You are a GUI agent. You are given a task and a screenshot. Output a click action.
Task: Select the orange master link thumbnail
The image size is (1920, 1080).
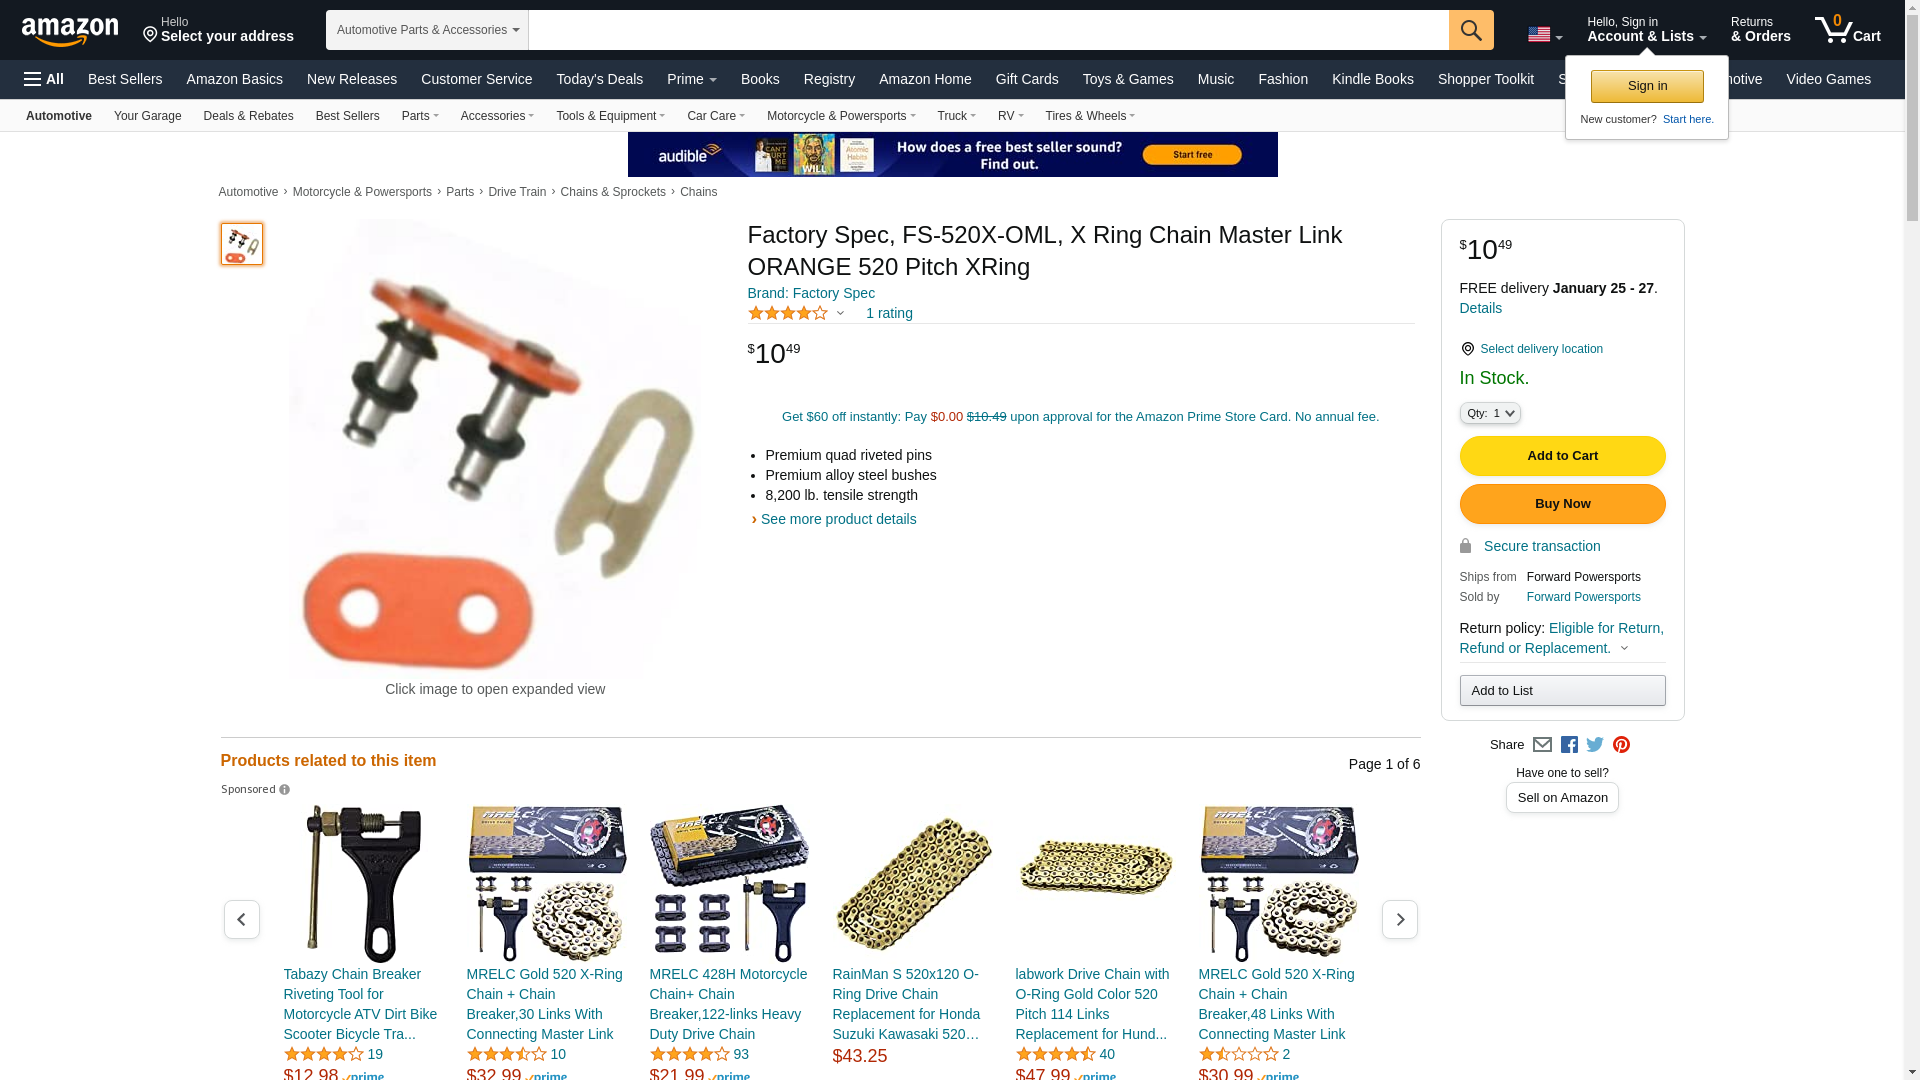[x=242, y=244]
